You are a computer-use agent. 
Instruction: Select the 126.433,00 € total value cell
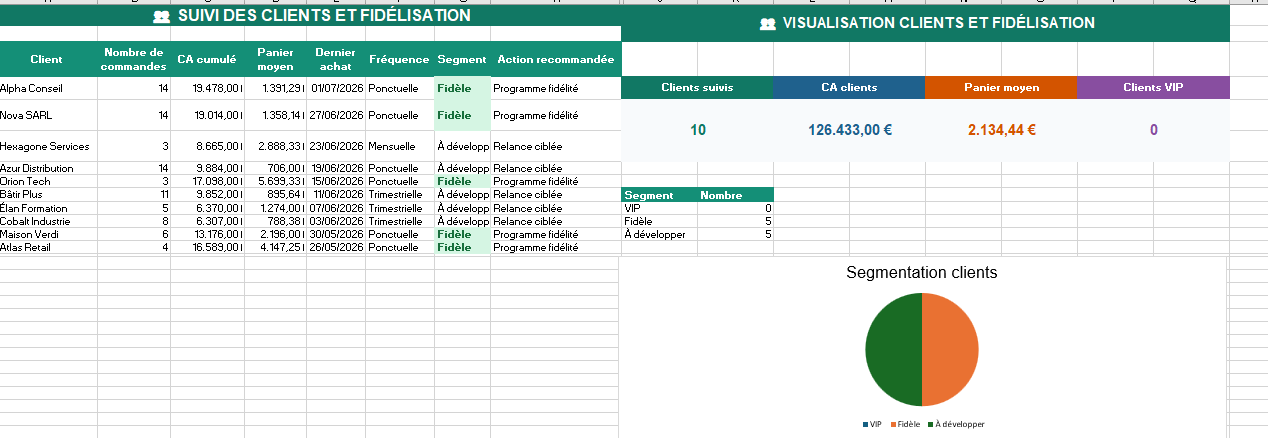pyautogui.click(x=849, y=129)
